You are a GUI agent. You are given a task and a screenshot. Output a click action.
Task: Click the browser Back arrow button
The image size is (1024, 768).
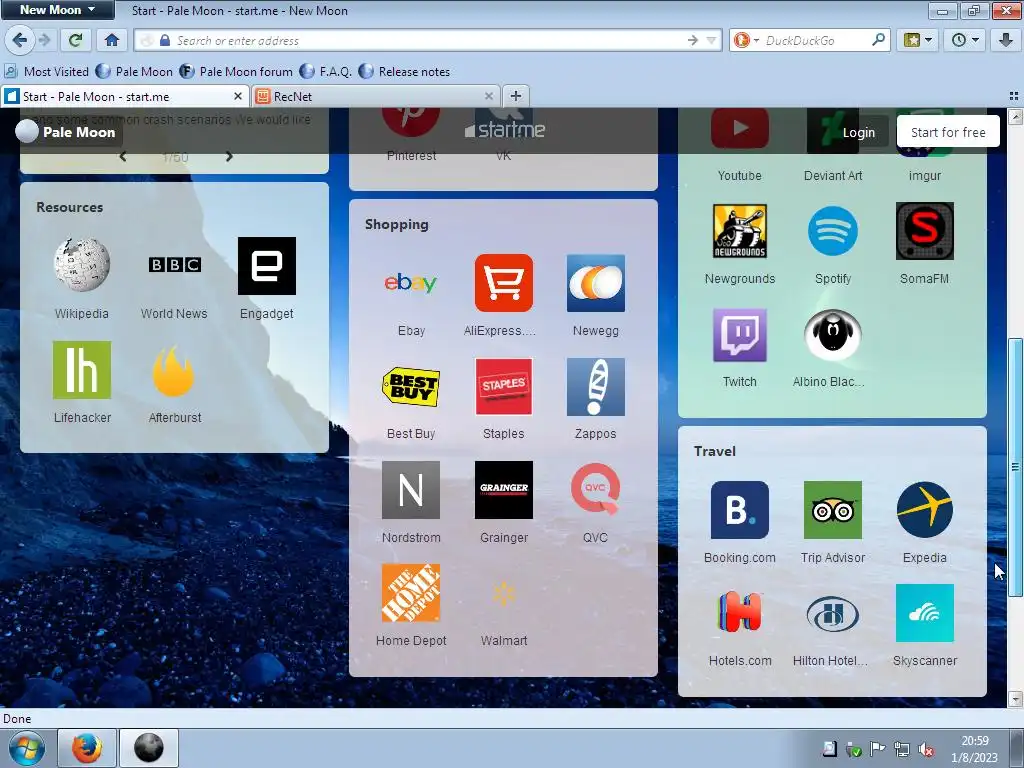click(x=20, y=40)
